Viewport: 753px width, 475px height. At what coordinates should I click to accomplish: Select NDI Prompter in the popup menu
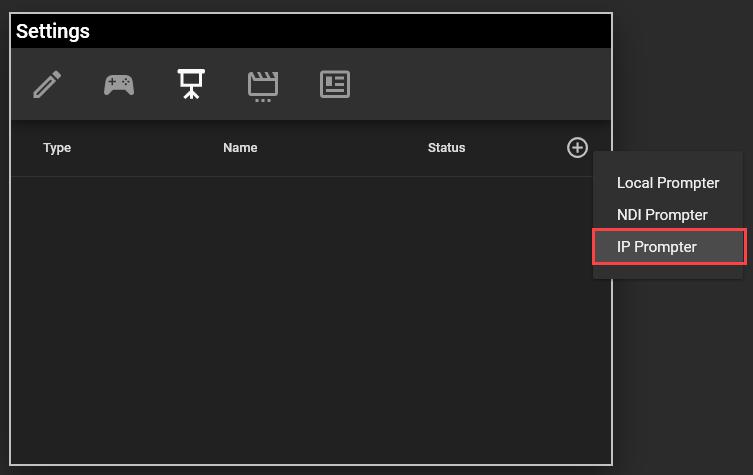tap(661, 215)
